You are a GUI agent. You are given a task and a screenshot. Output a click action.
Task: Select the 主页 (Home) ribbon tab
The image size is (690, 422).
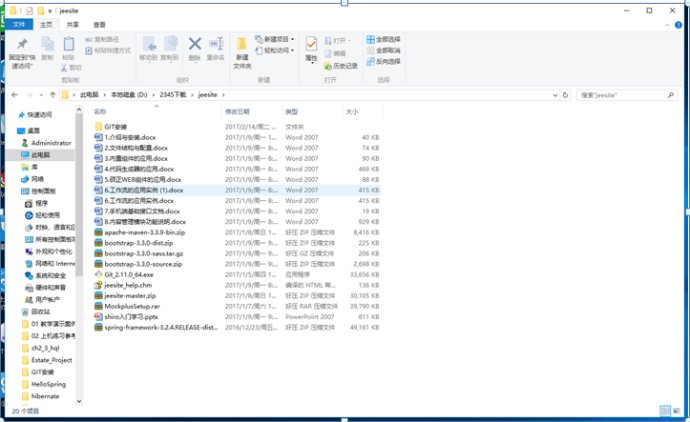pos(46,25)
